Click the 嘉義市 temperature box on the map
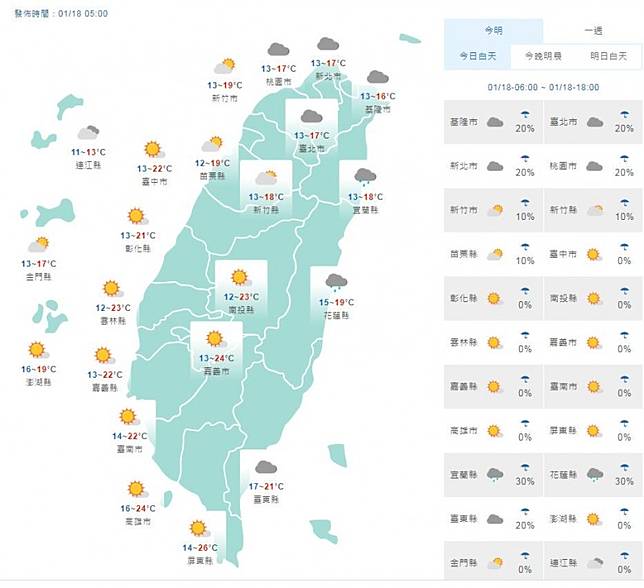The width and height of the screenshot is (644, 588). (x=216, y=346)
